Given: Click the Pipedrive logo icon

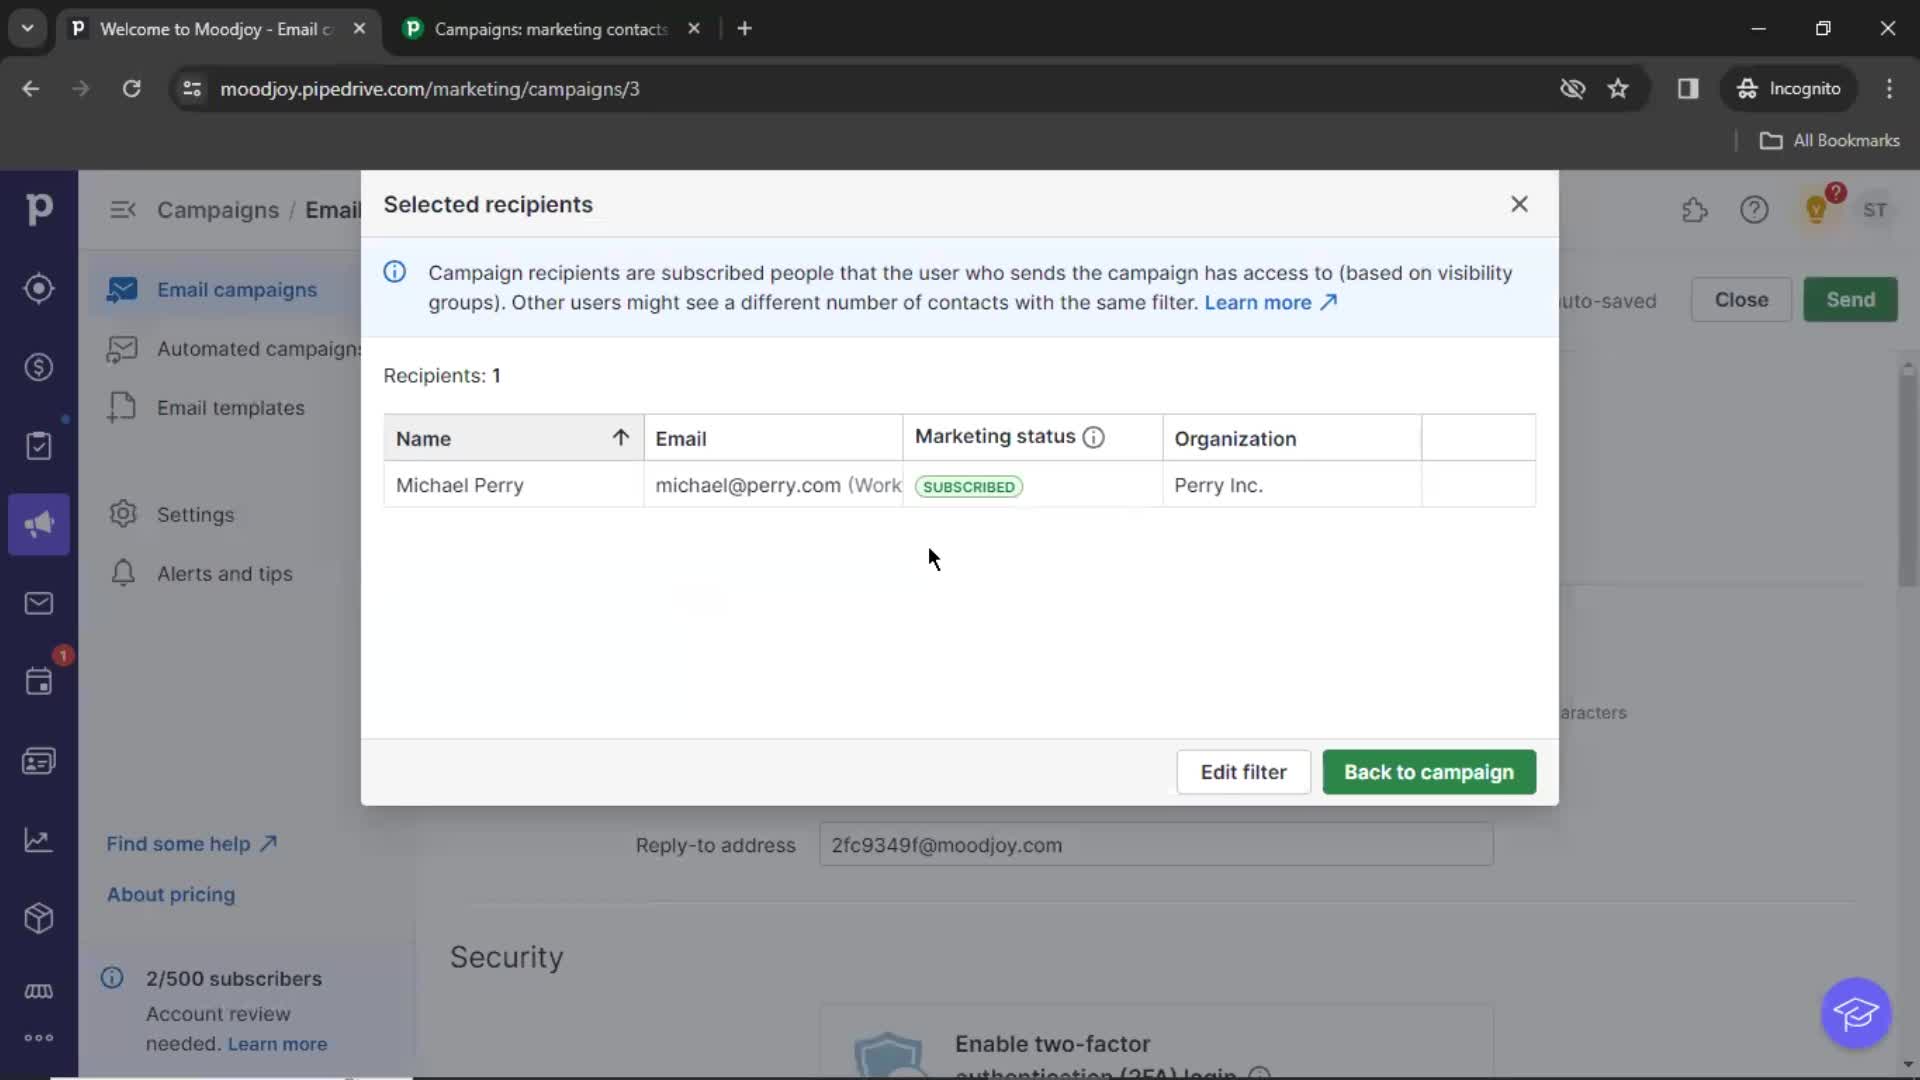Looking at the screenshot, I should pos(39,209).
